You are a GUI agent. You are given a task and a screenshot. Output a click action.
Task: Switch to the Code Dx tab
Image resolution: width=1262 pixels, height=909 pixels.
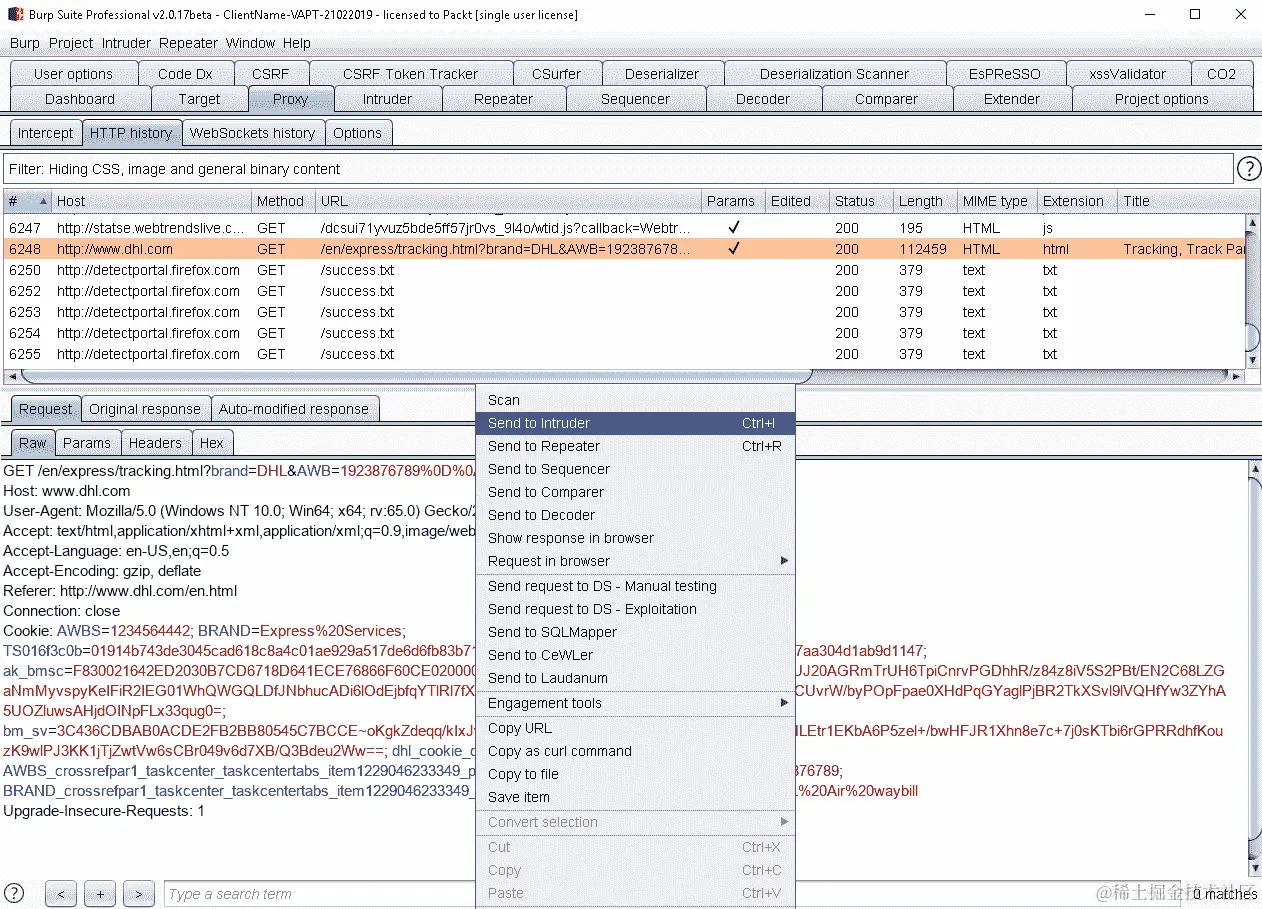pos(185,74)
